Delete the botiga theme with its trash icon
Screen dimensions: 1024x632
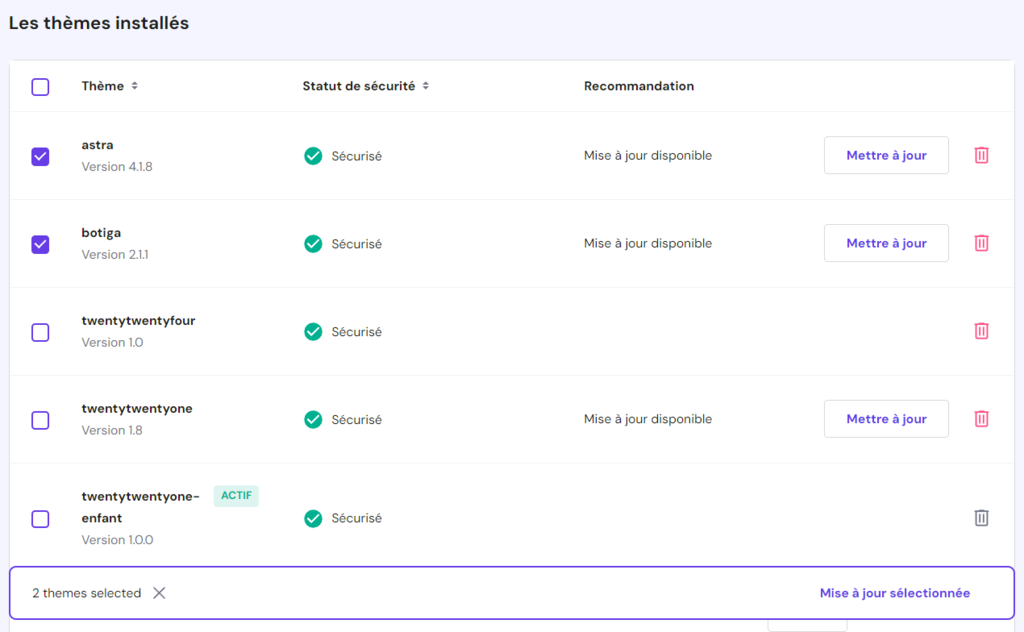pyautogui.click(x=982, y=243)
